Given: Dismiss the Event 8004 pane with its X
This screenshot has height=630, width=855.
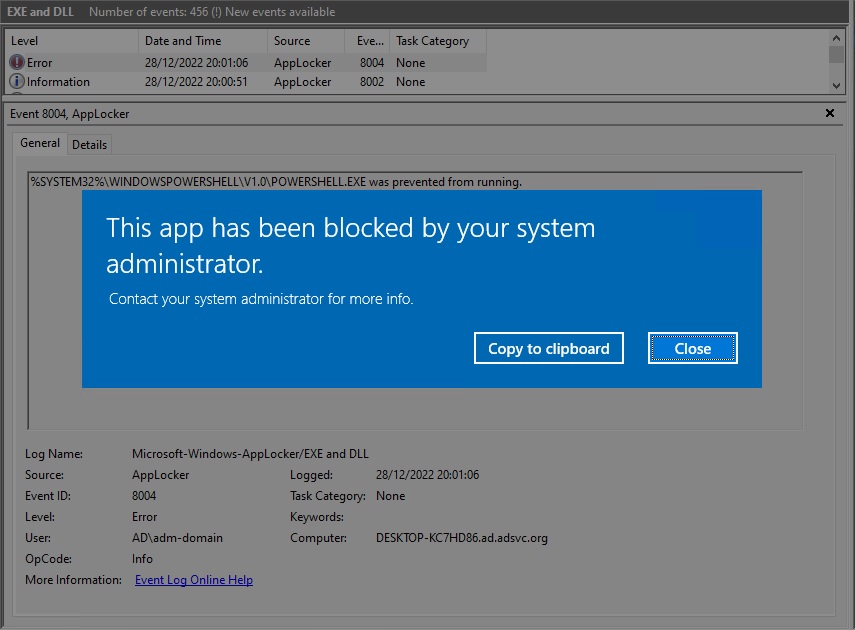Looking at the screenshot, I should pyautogui.click(x=829, y=113).
